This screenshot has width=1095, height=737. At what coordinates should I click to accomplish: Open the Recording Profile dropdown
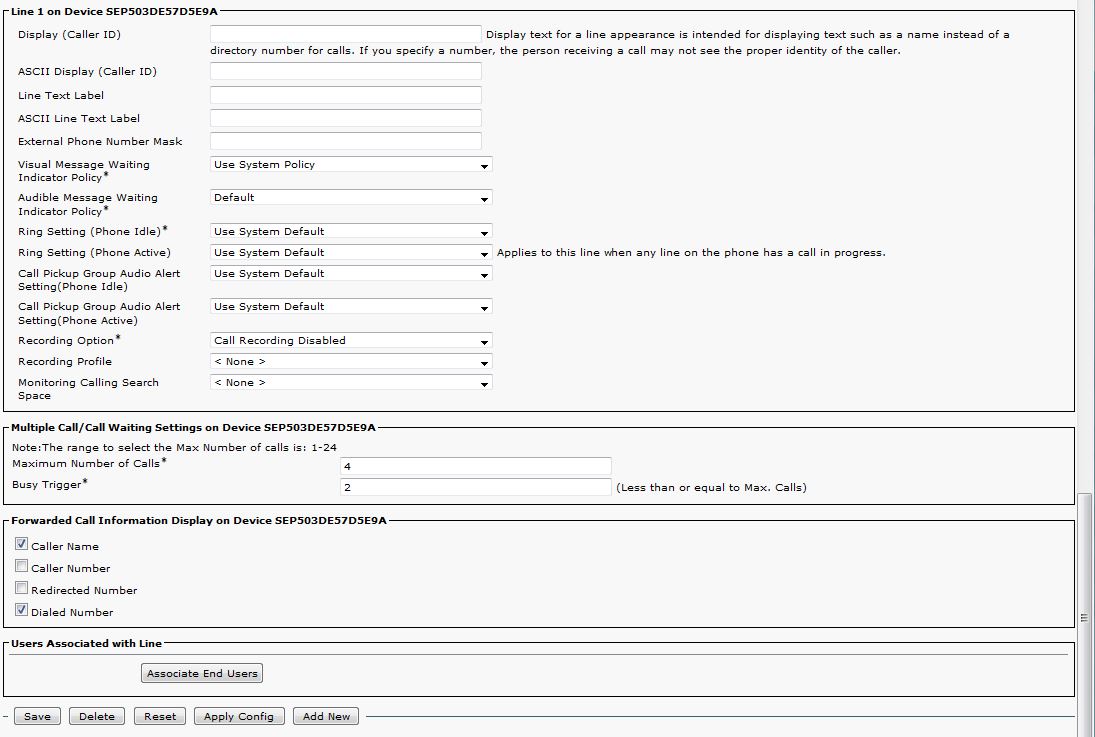351,362
